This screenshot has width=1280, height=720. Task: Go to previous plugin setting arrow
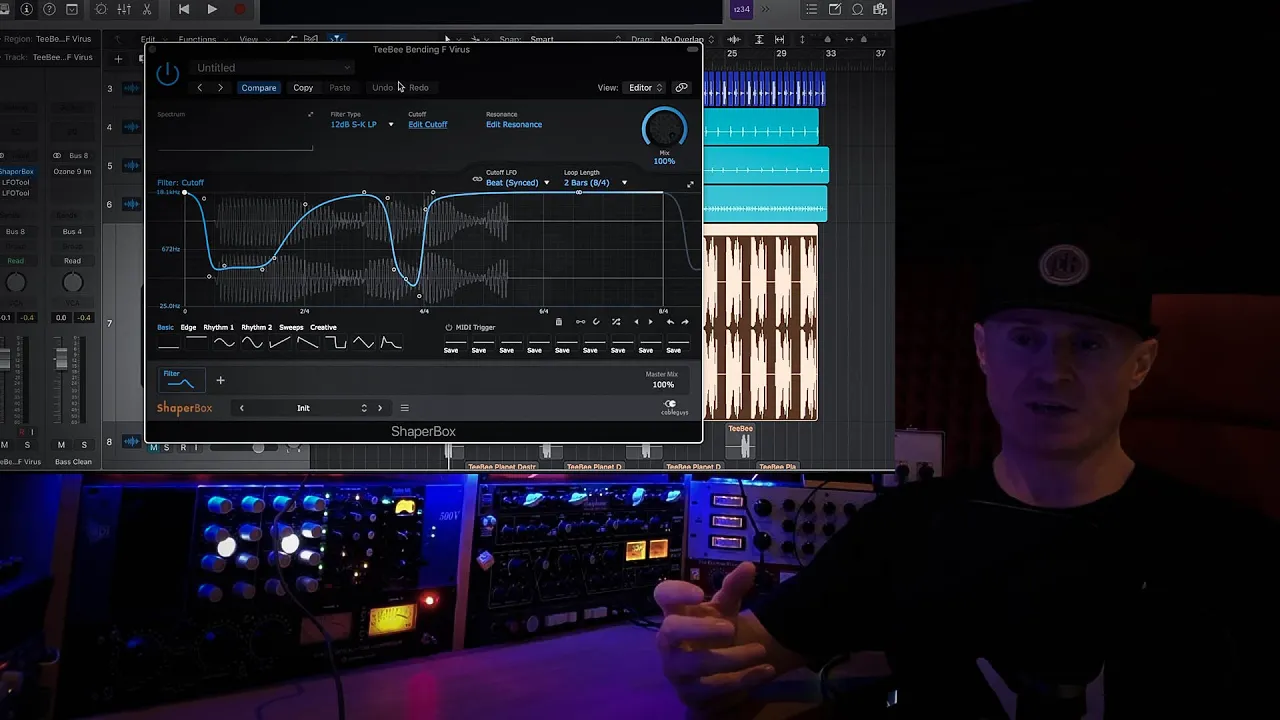(x=200, y=88)
